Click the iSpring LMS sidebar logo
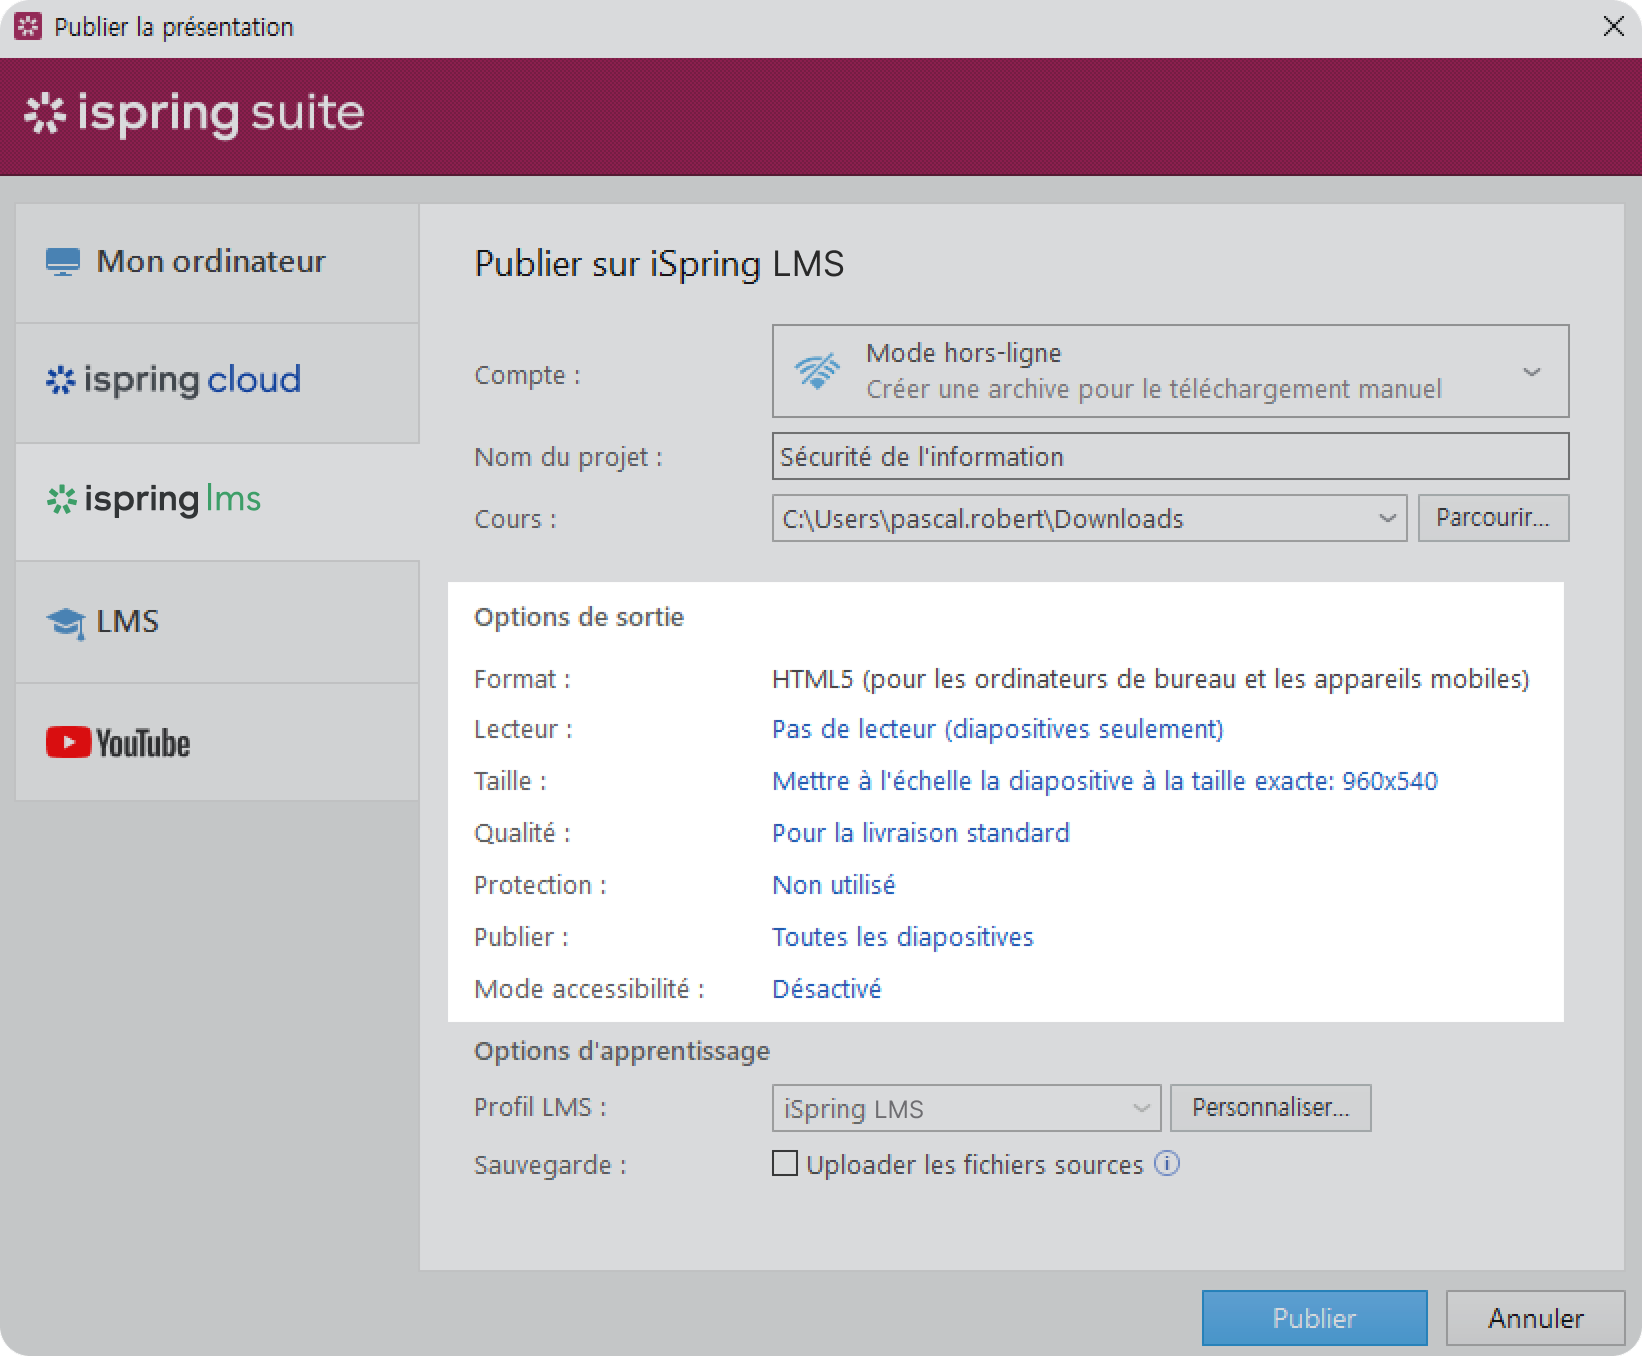The image size is (1642, 1356). (x=154, y=499)
